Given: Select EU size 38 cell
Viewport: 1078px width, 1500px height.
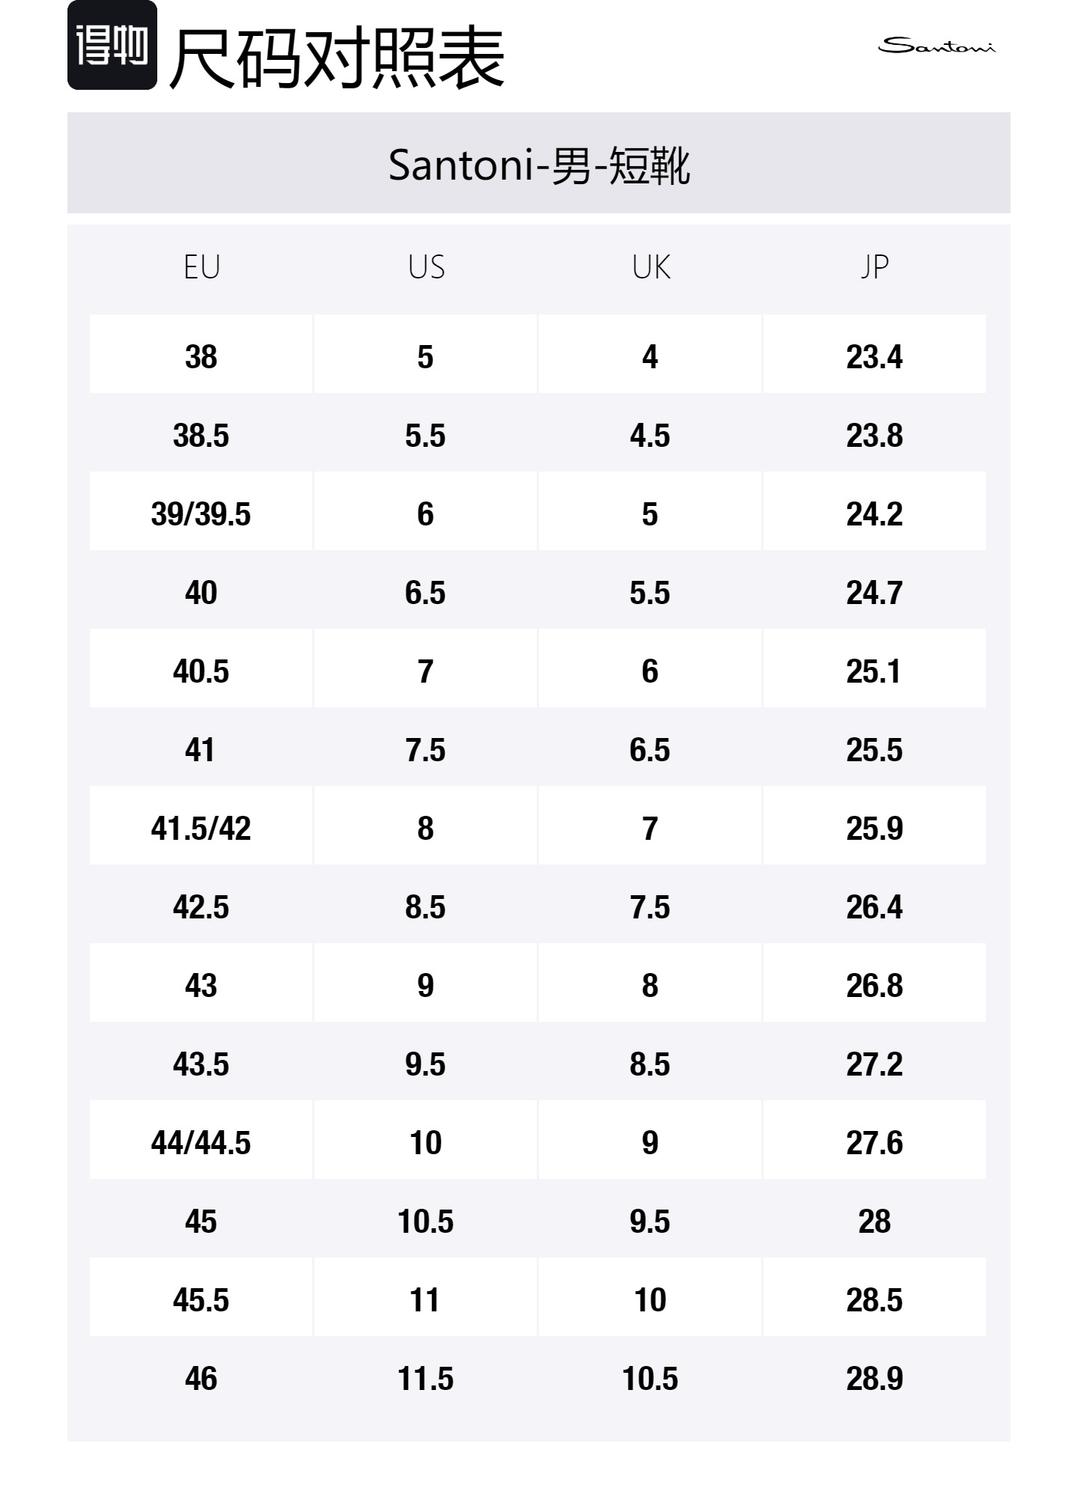Looking at the screenshot, I should click(x=201, y=357).
